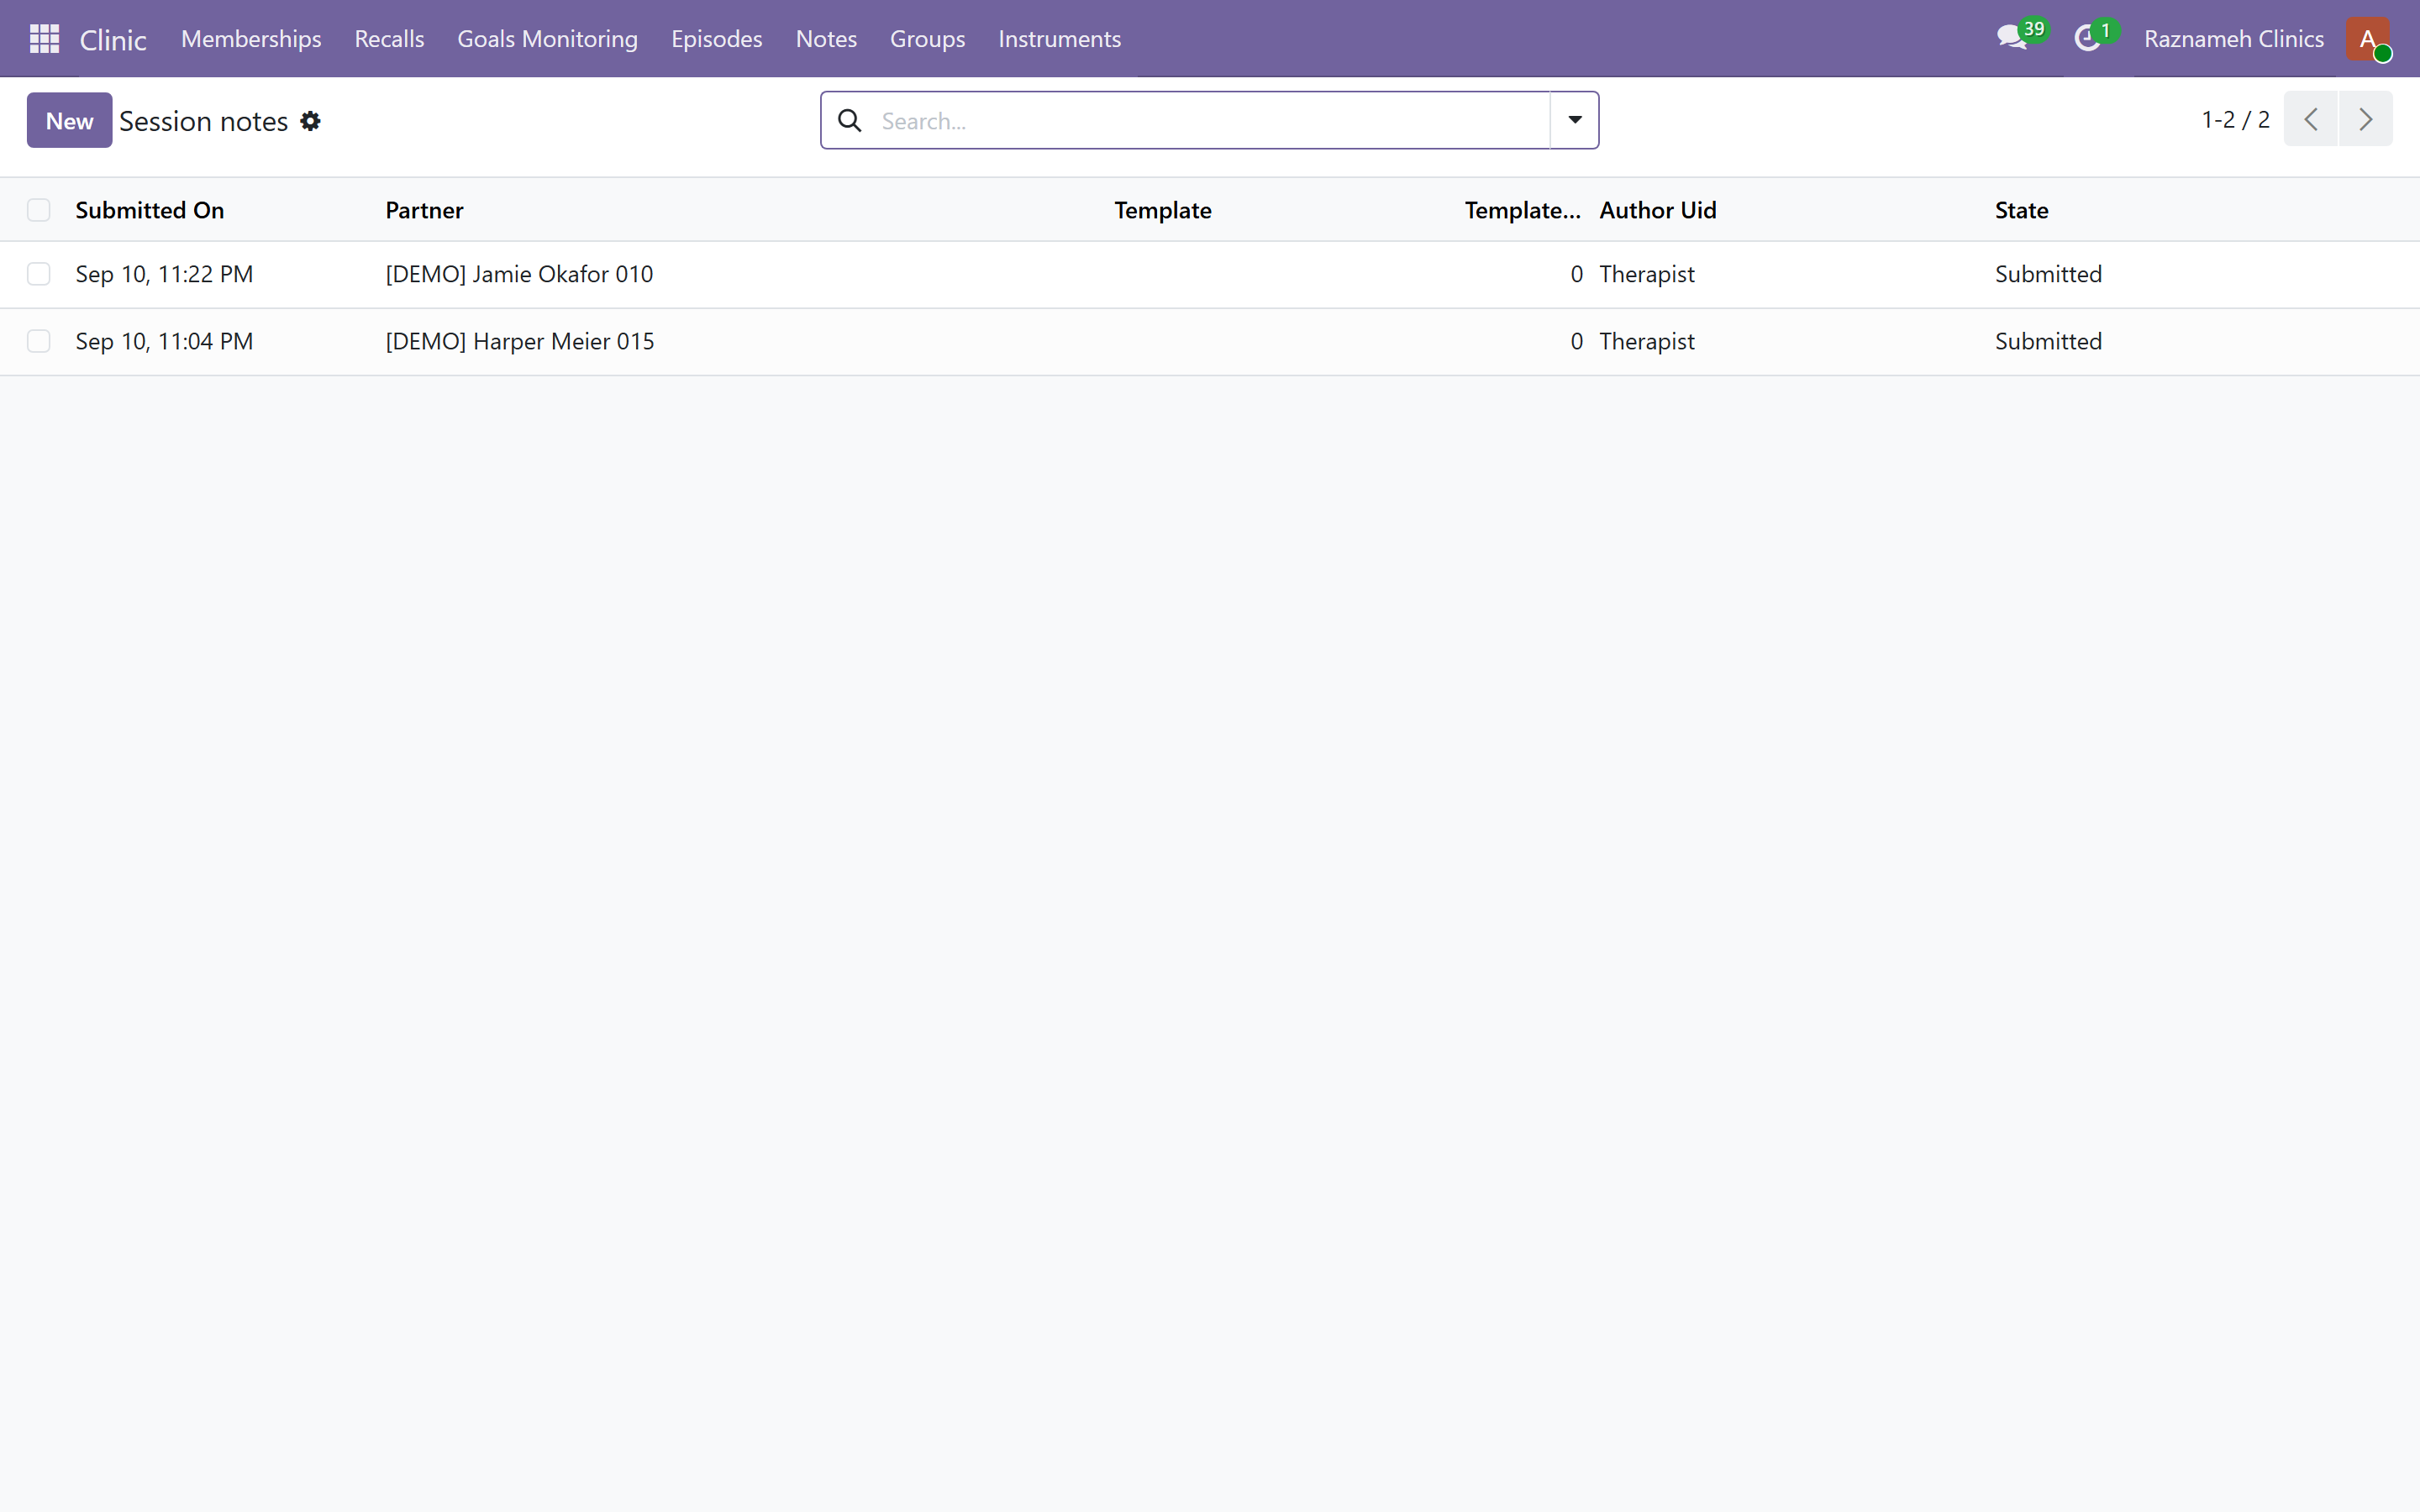Screen dimensions: 2420x1512
Task: Open the user avatar menu
Action: [x=2368, y=39]
